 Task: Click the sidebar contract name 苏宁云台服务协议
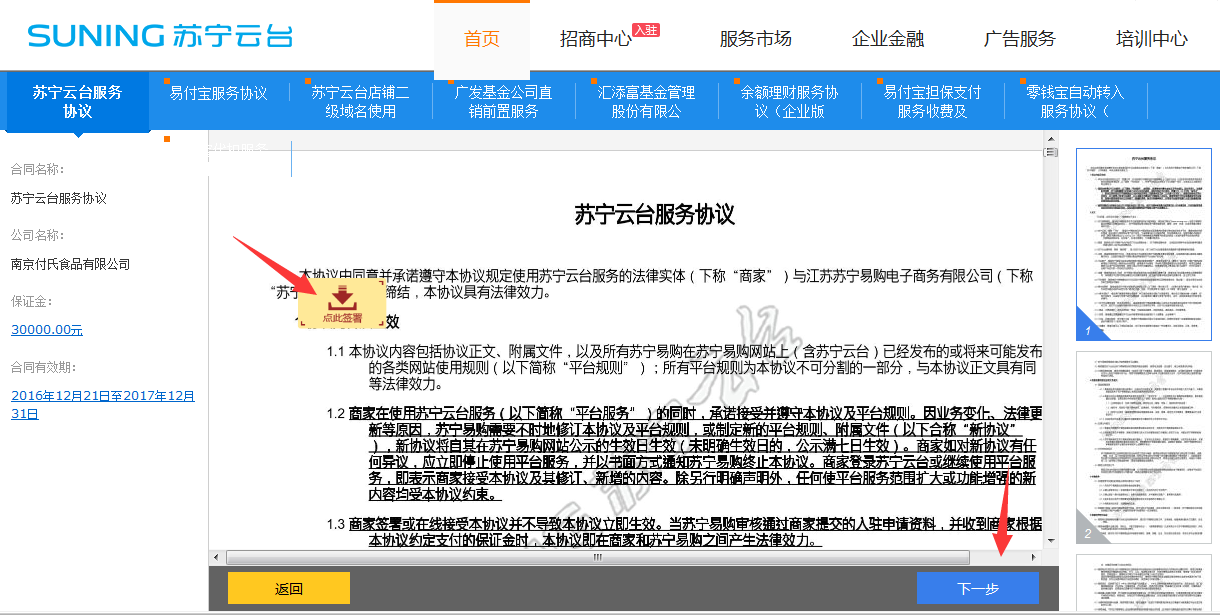59,198
